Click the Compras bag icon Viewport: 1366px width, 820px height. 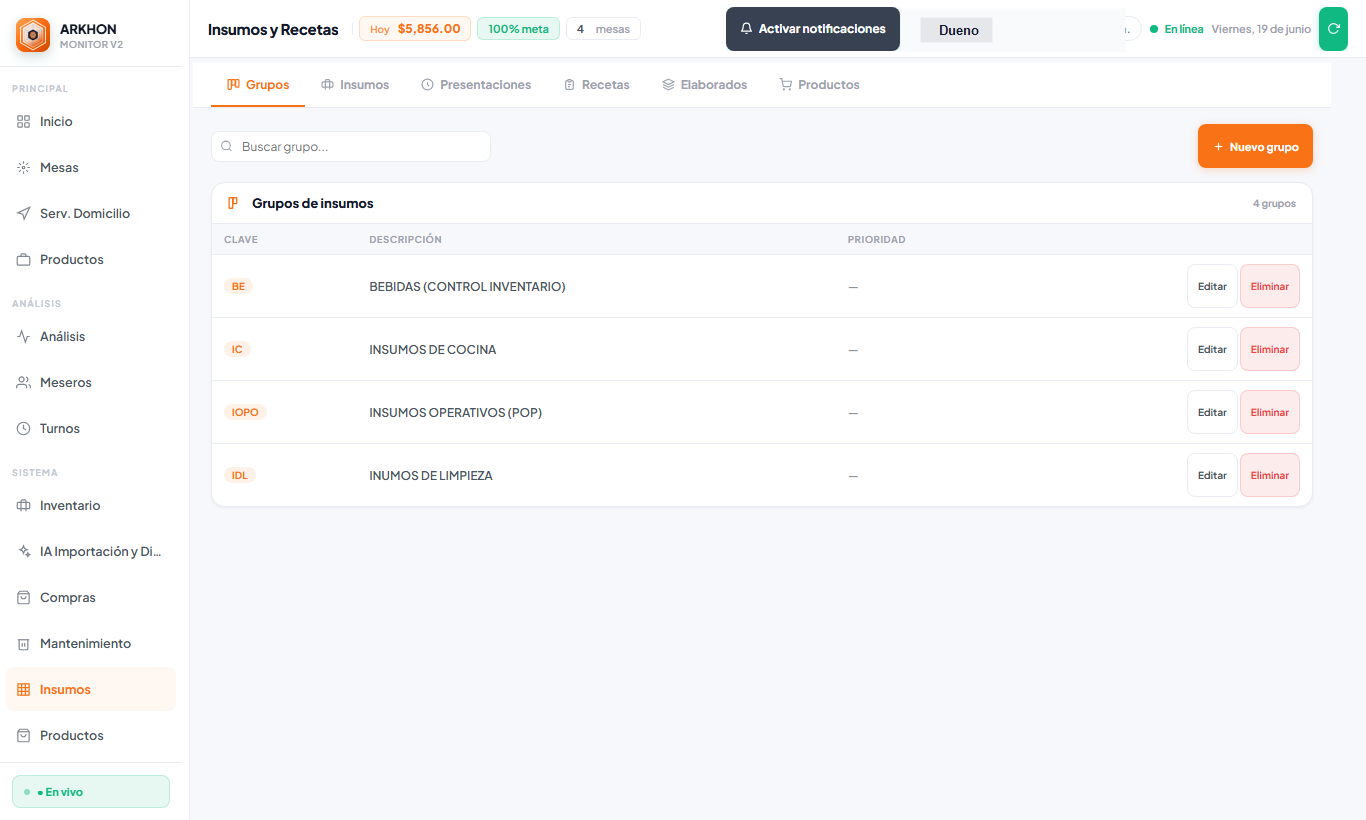pos(24,597)
